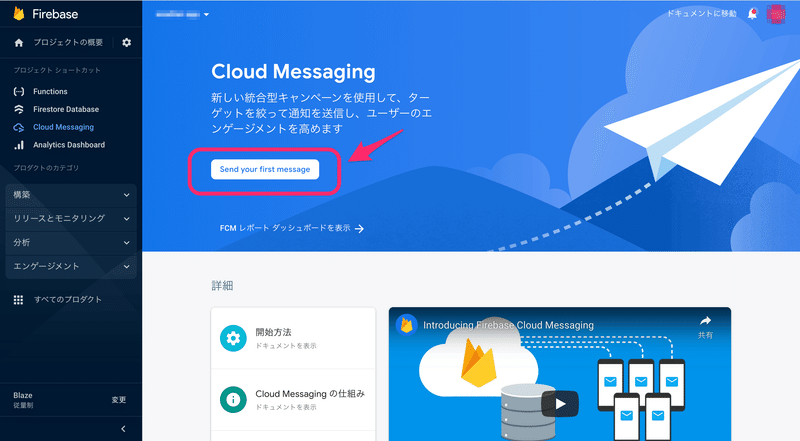The width and height of the screenshot is (800, 441).
Task: Play the Introducing Firebase Cloud Messaging video
Action: click(x=560, y=404)
